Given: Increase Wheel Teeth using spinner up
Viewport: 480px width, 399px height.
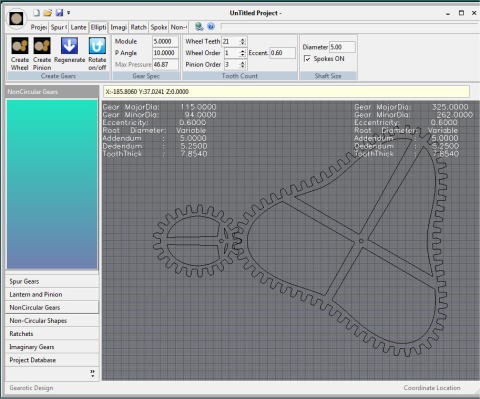Looking at the screenshot, I should 243,39.
